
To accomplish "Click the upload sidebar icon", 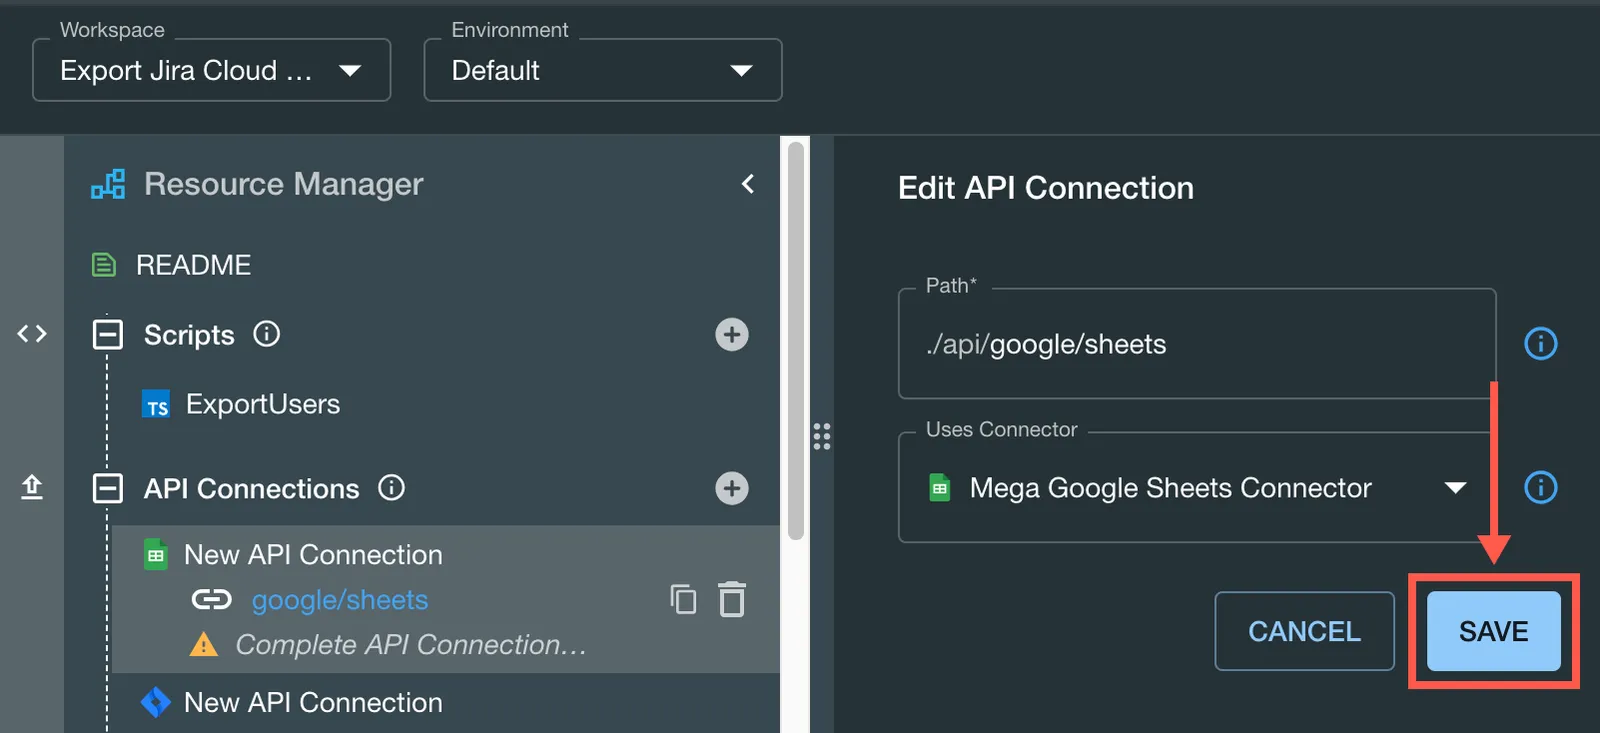I will coord(32,487).
